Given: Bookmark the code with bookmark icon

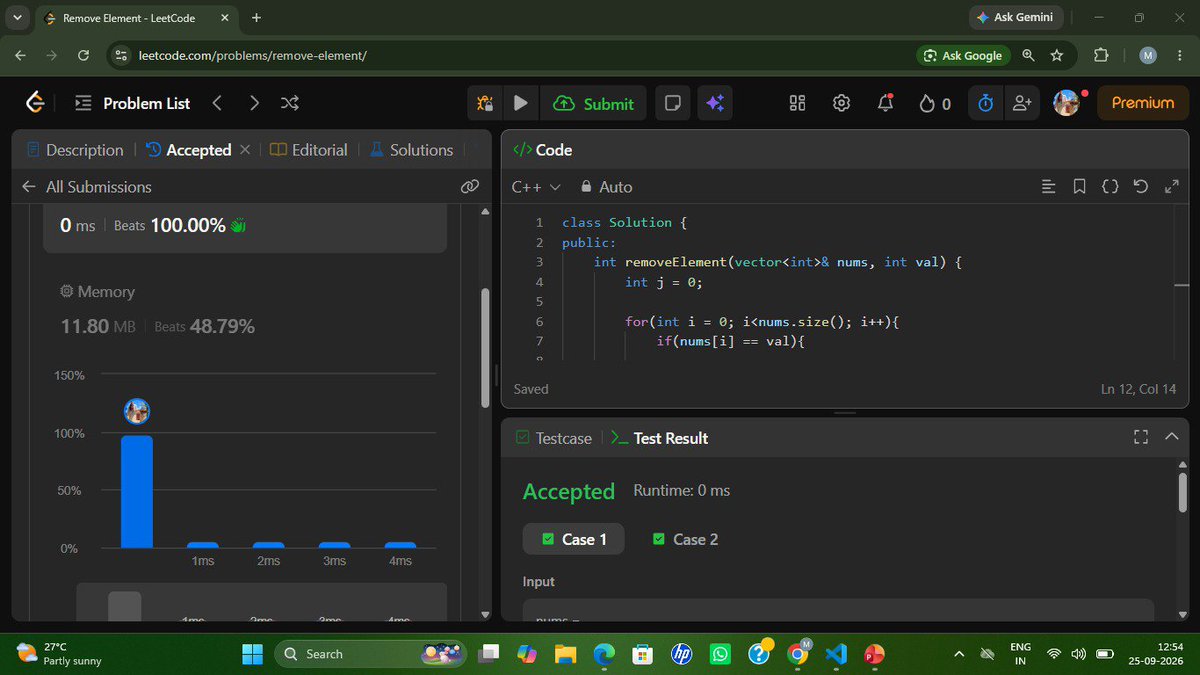Looking at the screenshot, I should (1079, 187).
